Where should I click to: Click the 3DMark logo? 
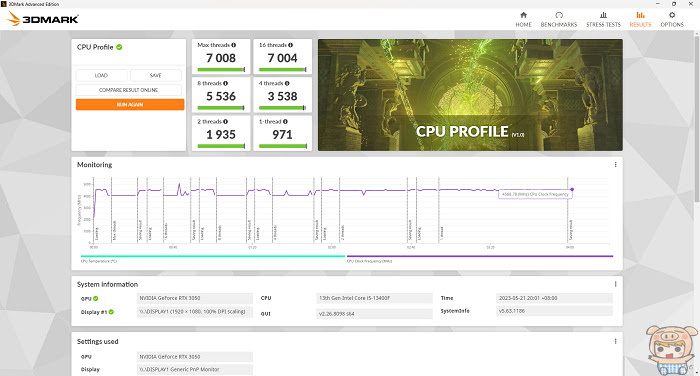(x=43, y=19)
